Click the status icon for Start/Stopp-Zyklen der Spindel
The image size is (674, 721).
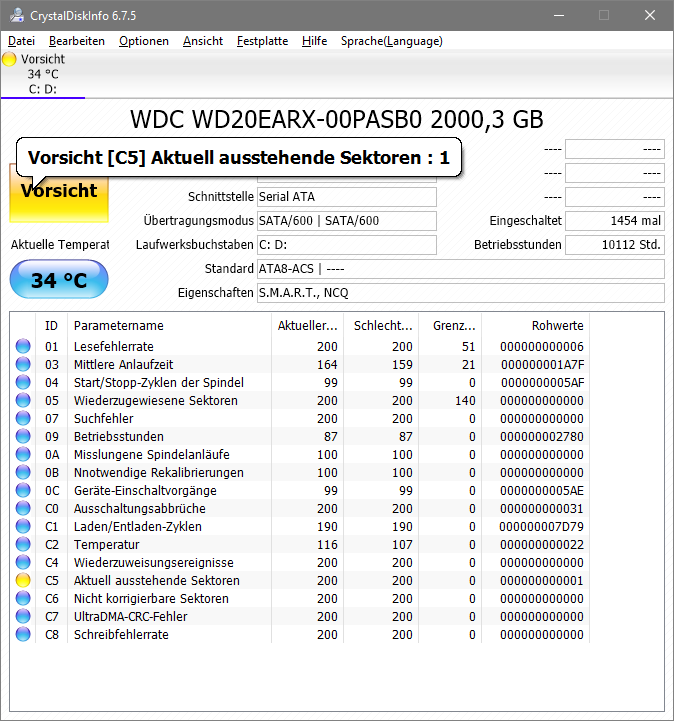[23, 382]
